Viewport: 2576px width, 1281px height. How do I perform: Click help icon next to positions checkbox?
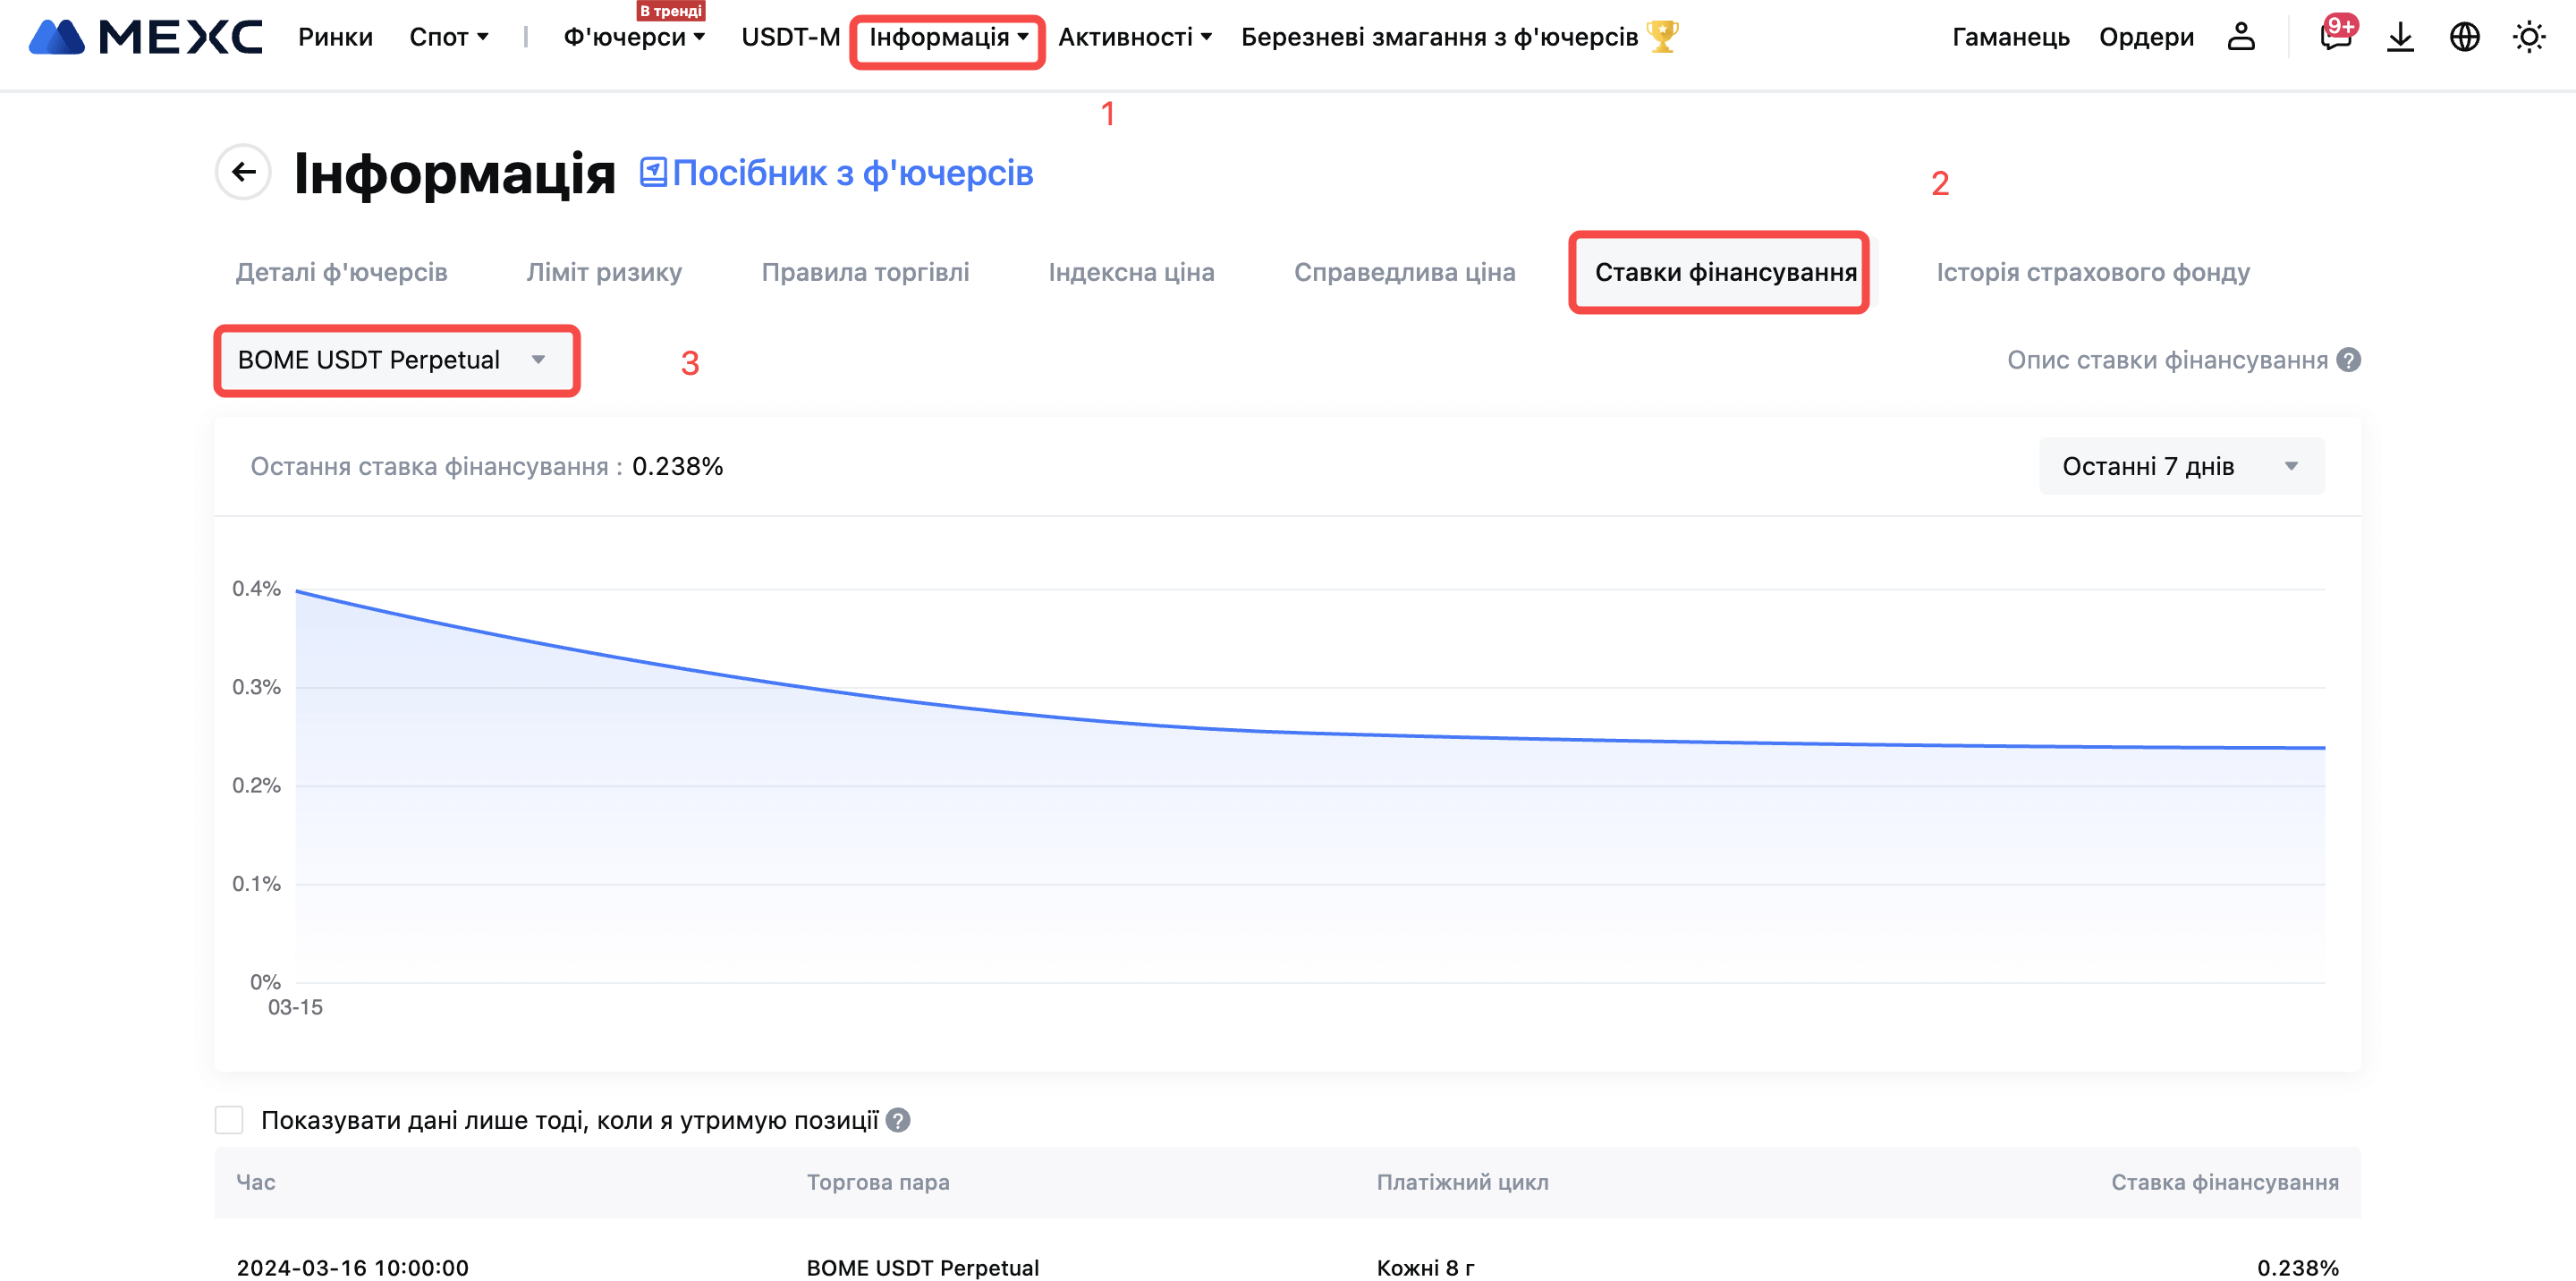click(x=898, y=1120)
